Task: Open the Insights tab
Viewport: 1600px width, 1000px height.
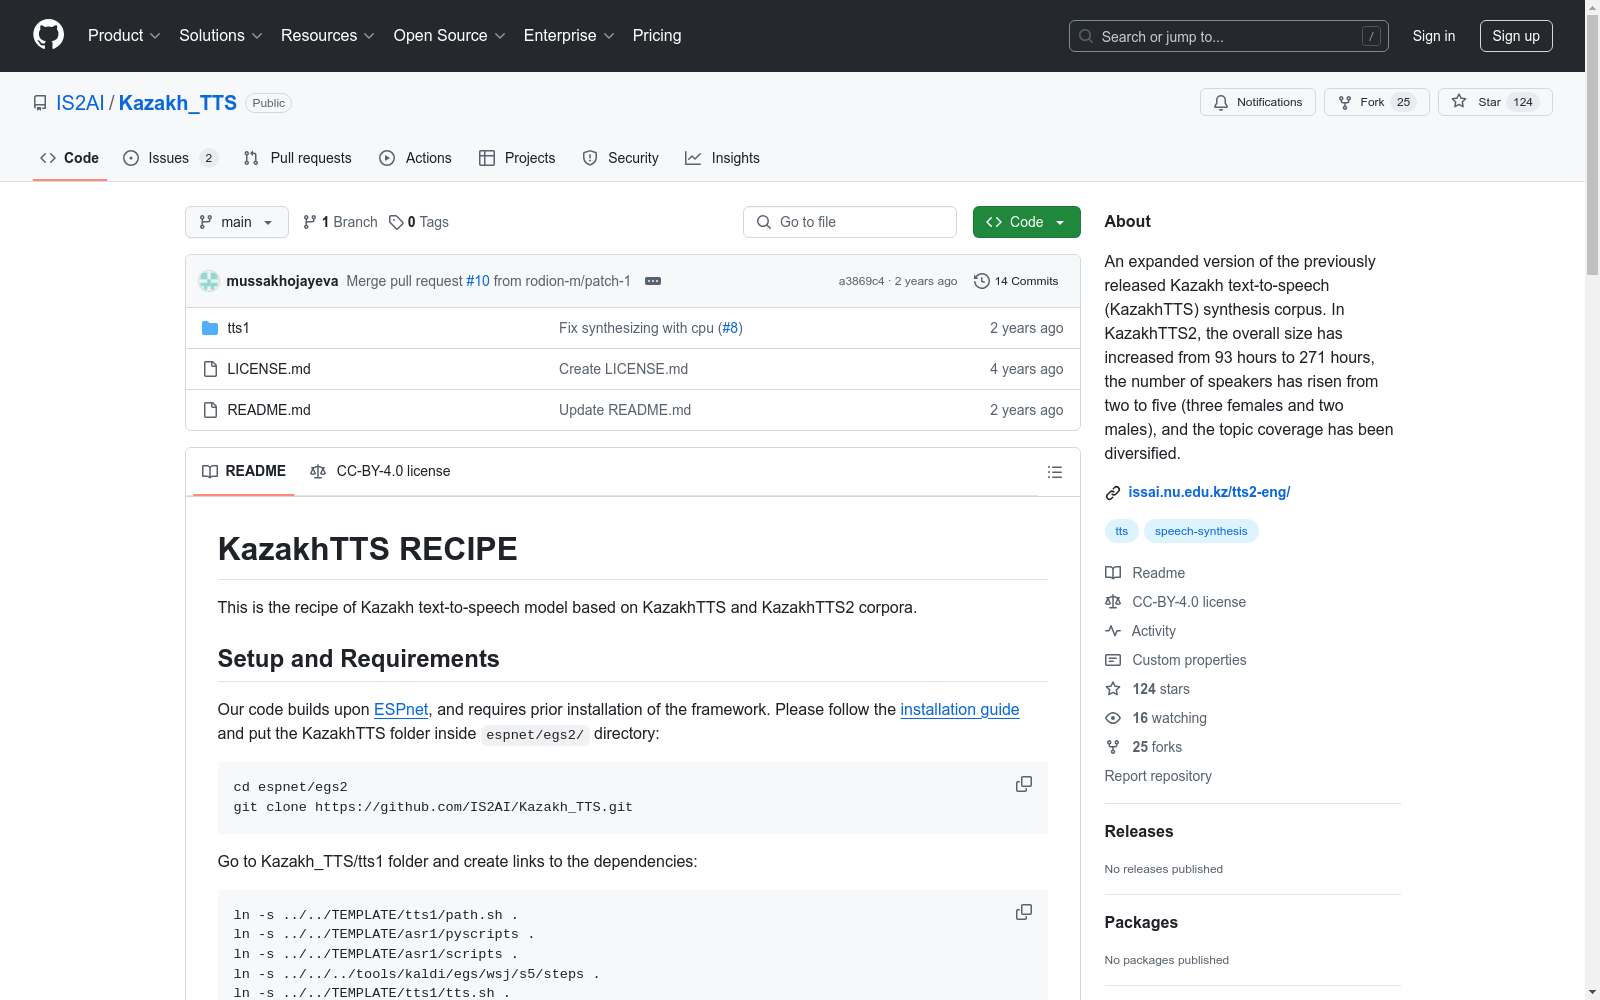Action: 722,158
